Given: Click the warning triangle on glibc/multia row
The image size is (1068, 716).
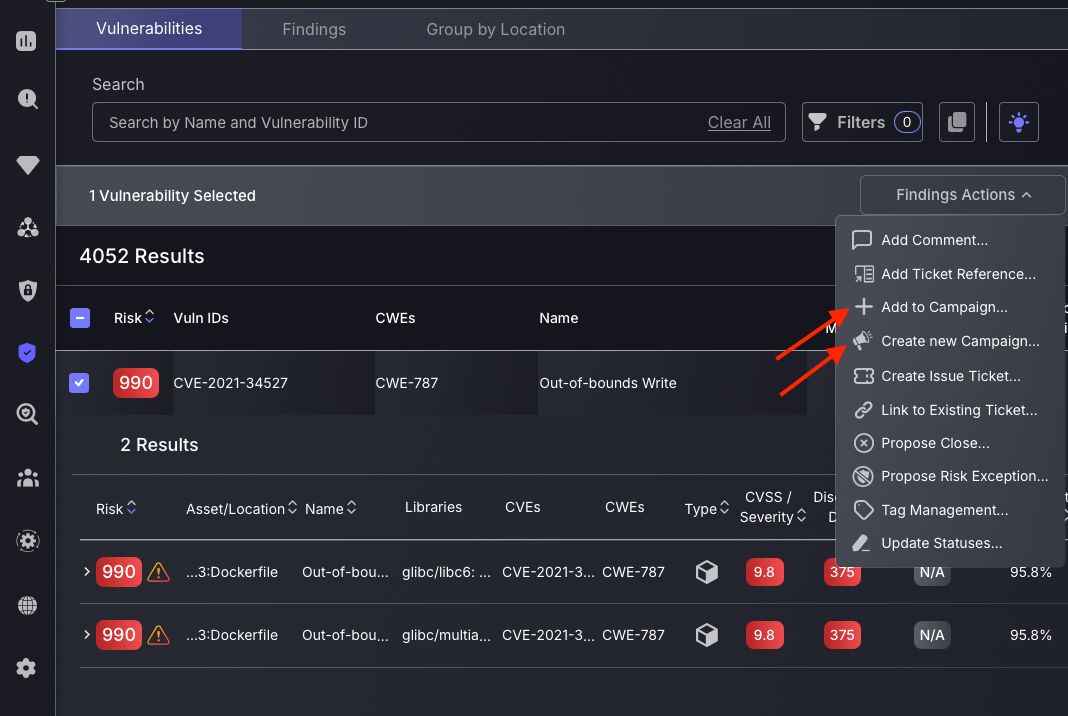Looking at the screenshot, I should (158, 635).
